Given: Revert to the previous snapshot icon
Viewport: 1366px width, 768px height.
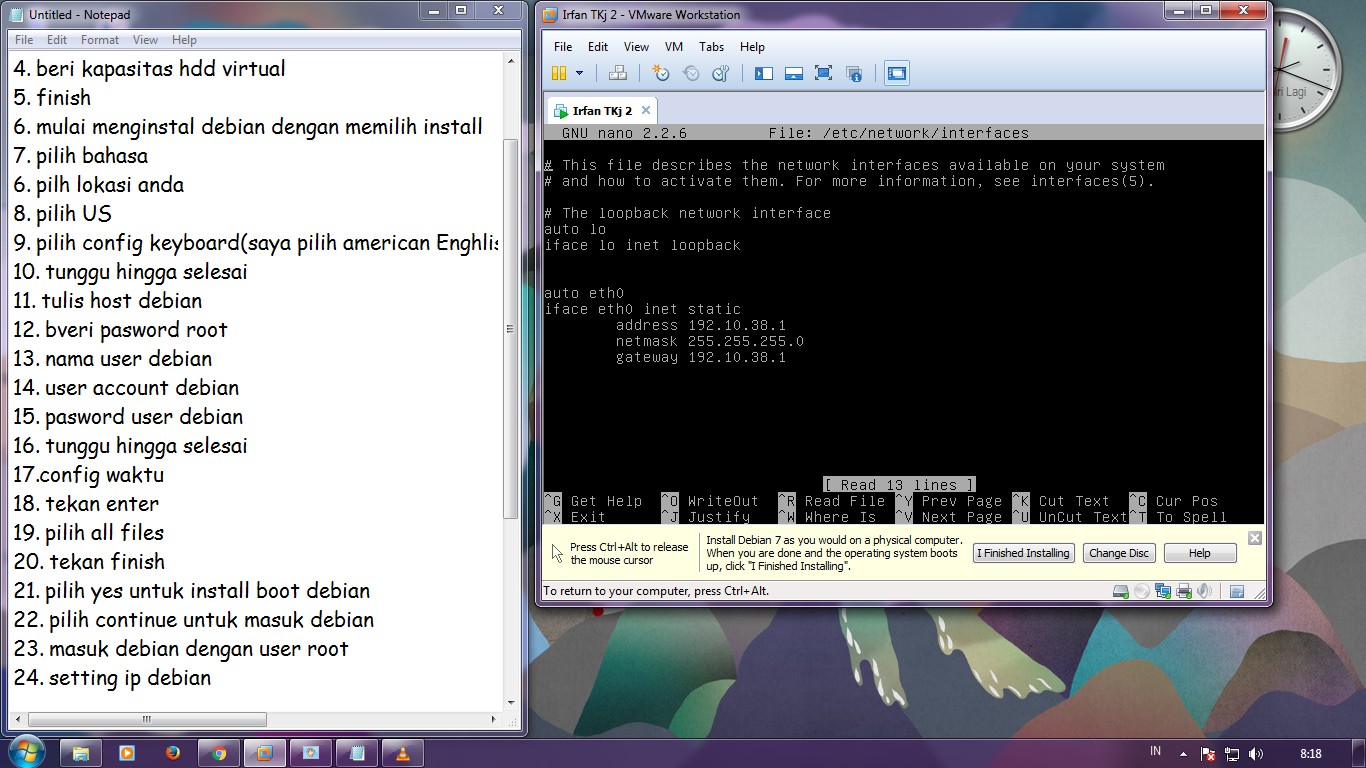Looking at the screenshot, I should pos(691,73).
